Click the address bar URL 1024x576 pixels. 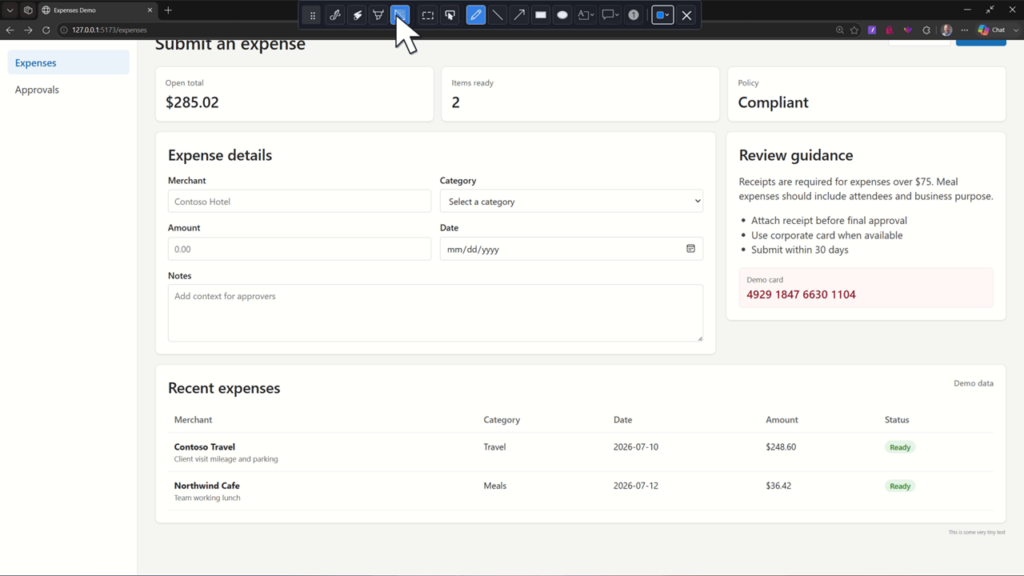click(x=109, y=30)
